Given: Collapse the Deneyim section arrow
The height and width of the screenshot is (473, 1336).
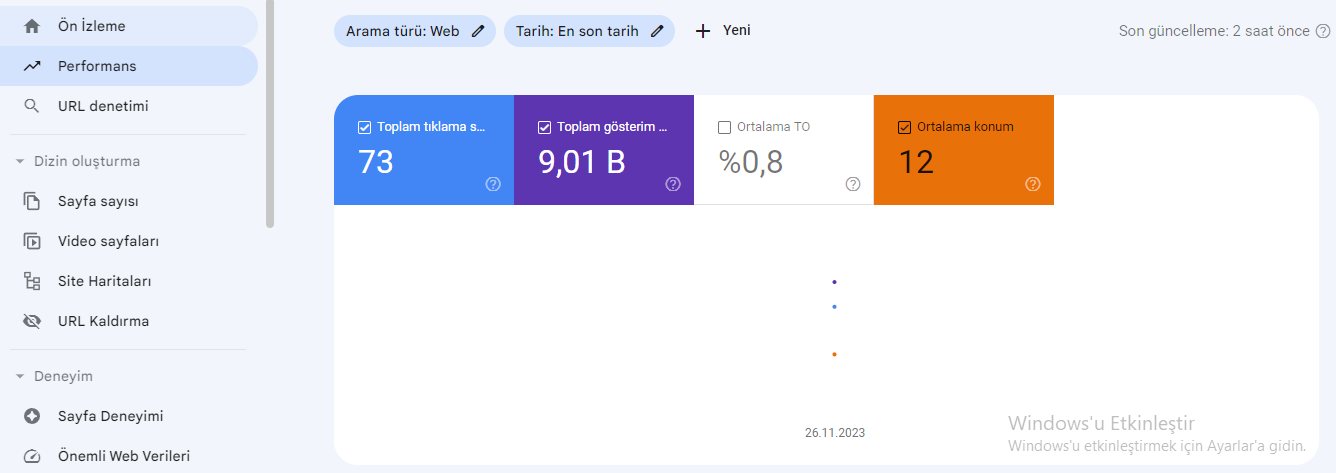Looking at the screenshot, I should 20,376.
